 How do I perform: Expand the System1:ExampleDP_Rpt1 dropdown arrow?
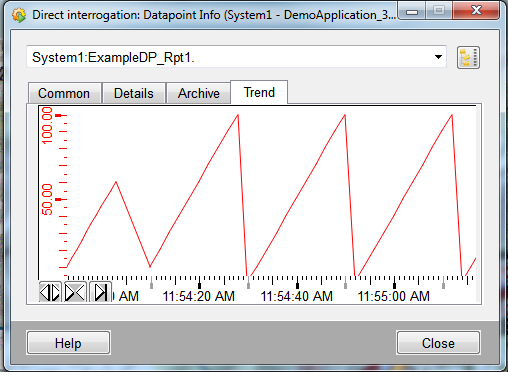click(x=438, y=57)
